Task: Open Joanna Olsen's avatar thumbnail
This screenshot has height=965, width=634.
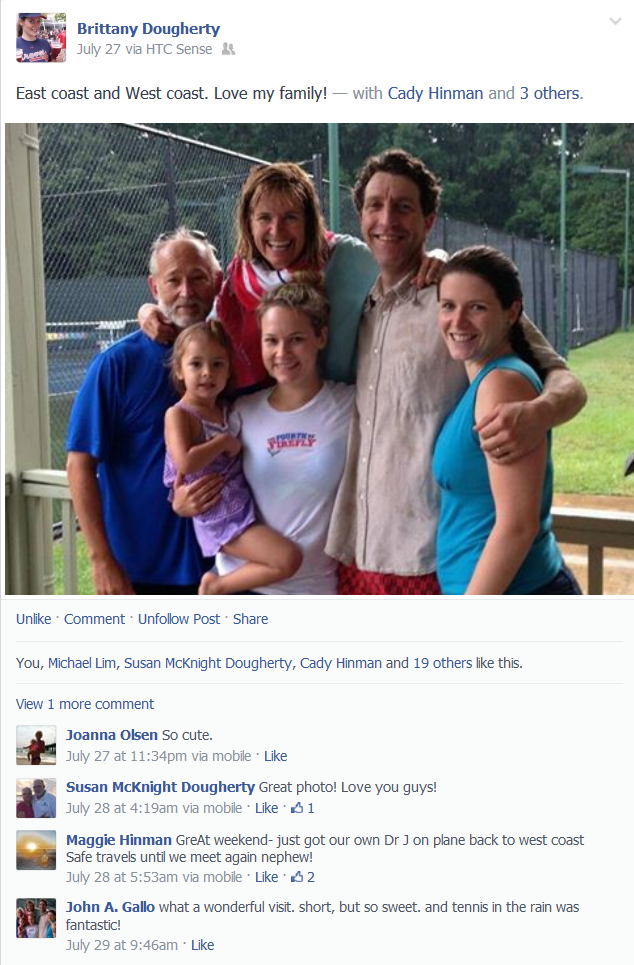Action: pyautogui.click(x=36, y=745)
